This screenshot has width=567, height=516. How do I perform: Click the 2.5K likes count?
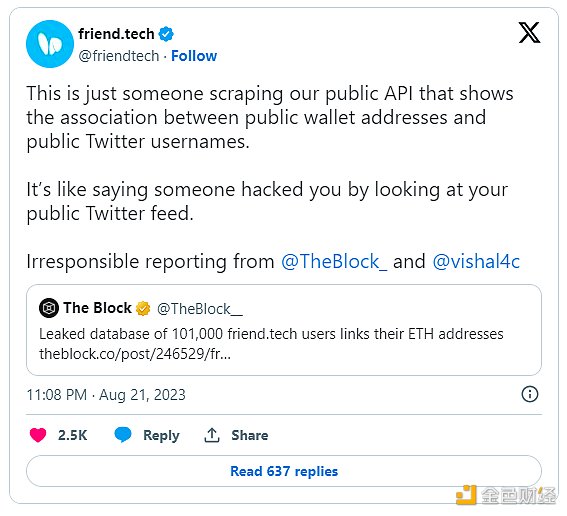click(73, 435)
